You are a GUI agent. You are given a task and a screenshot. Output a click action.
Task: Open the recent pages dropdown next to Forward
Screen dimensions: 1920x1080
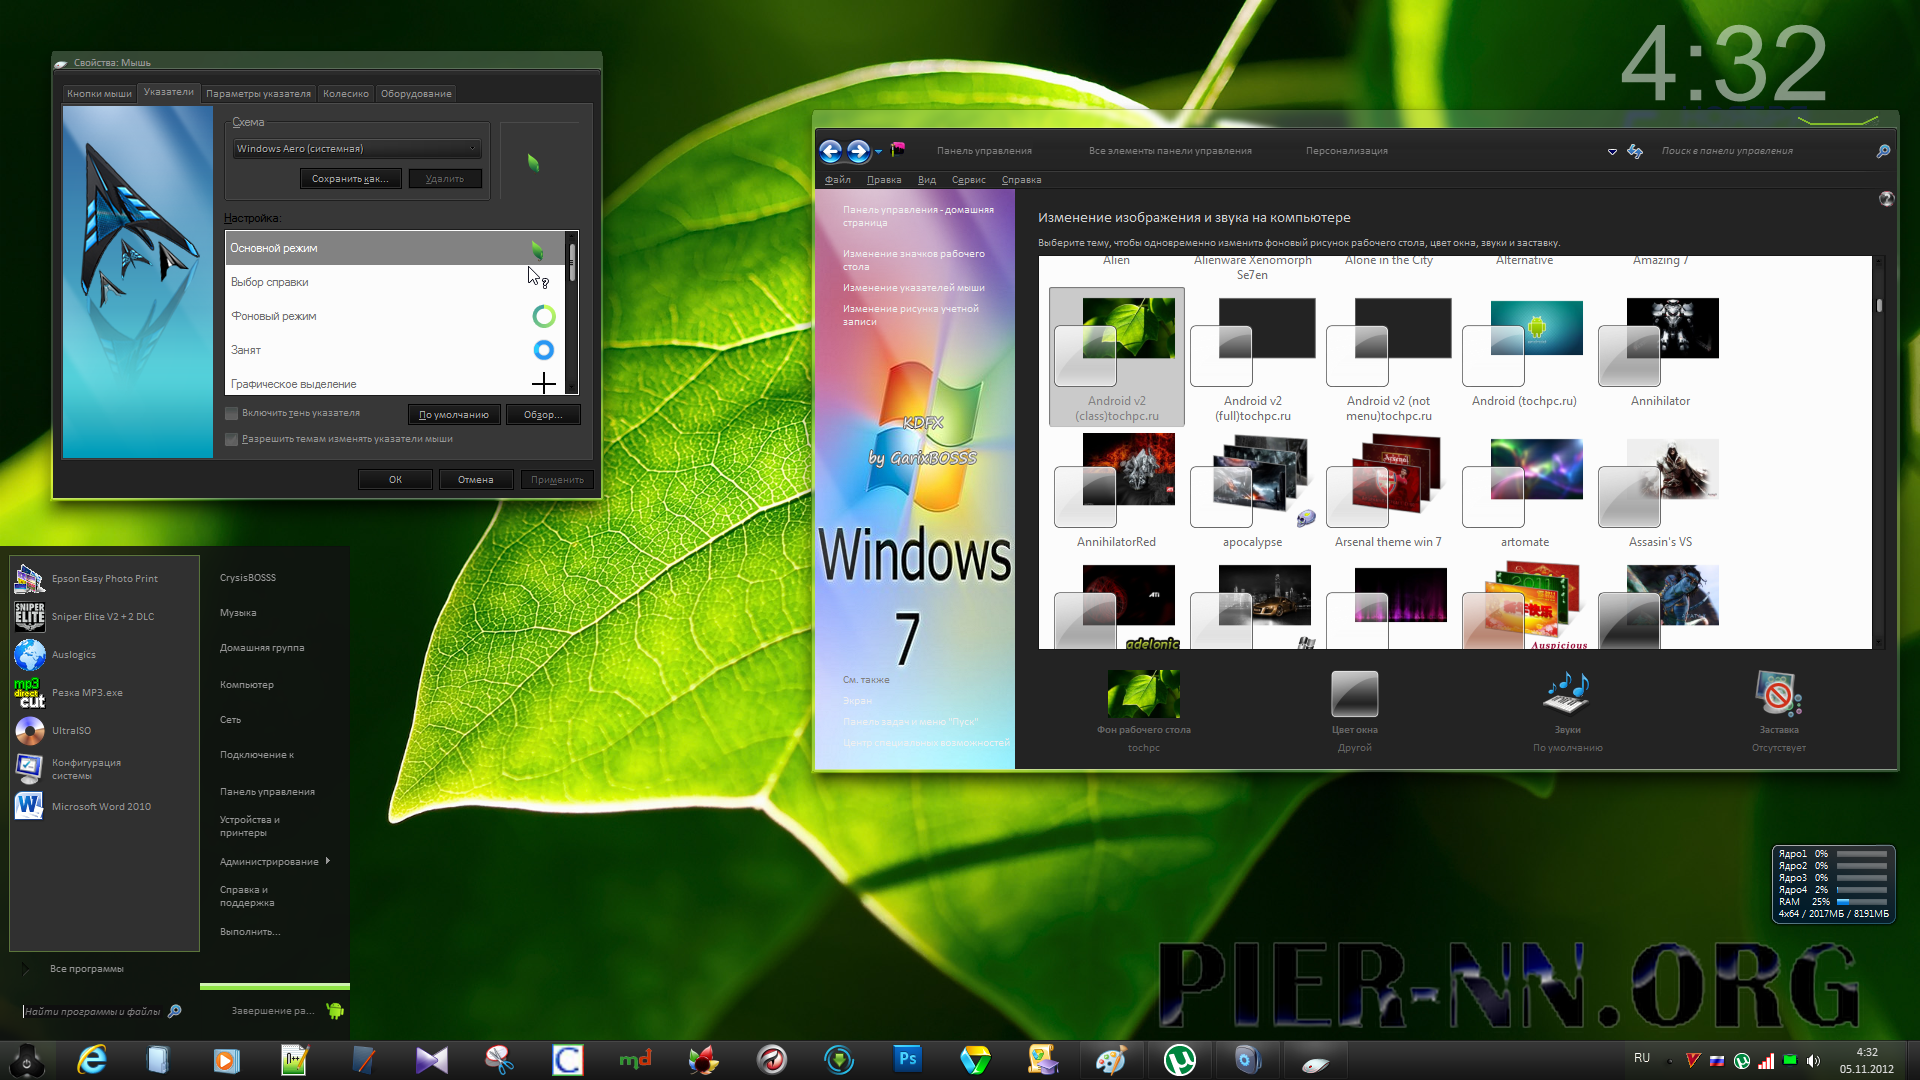pyautogui.click(x=878, y=152)
